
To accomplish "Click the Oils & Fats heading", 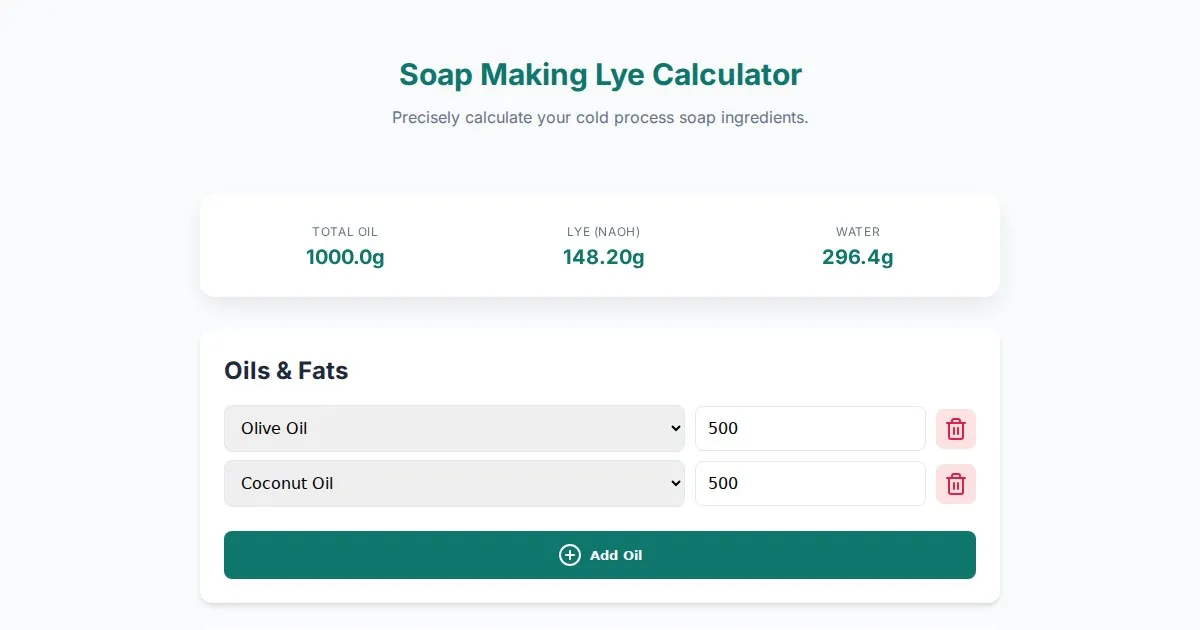I will (x=286, y=371).
